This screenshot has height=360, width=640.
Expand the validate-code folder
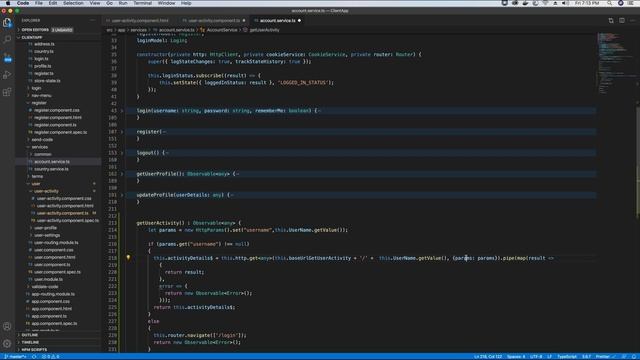(44, 287)
